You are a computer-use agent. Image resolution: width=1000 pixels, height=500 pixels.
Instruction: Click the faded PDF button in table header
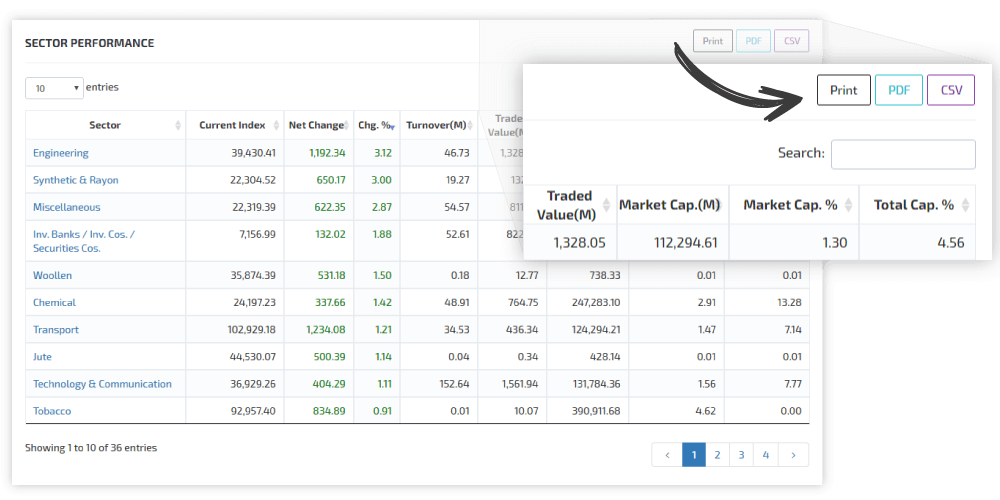pyautogui.click(x=753, y=41)
